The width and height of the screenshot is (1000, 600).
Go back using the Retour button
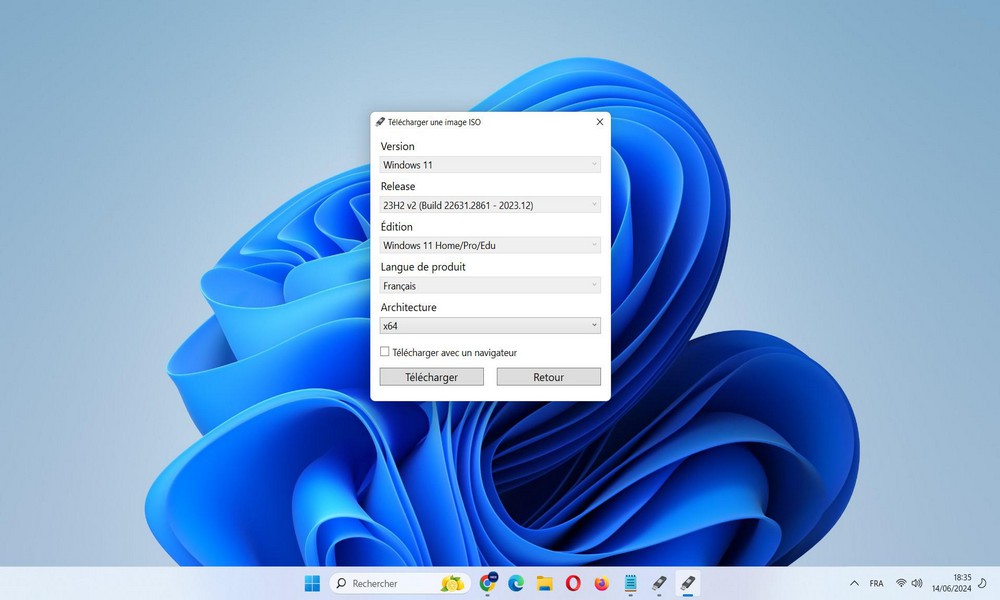point(548,376)
